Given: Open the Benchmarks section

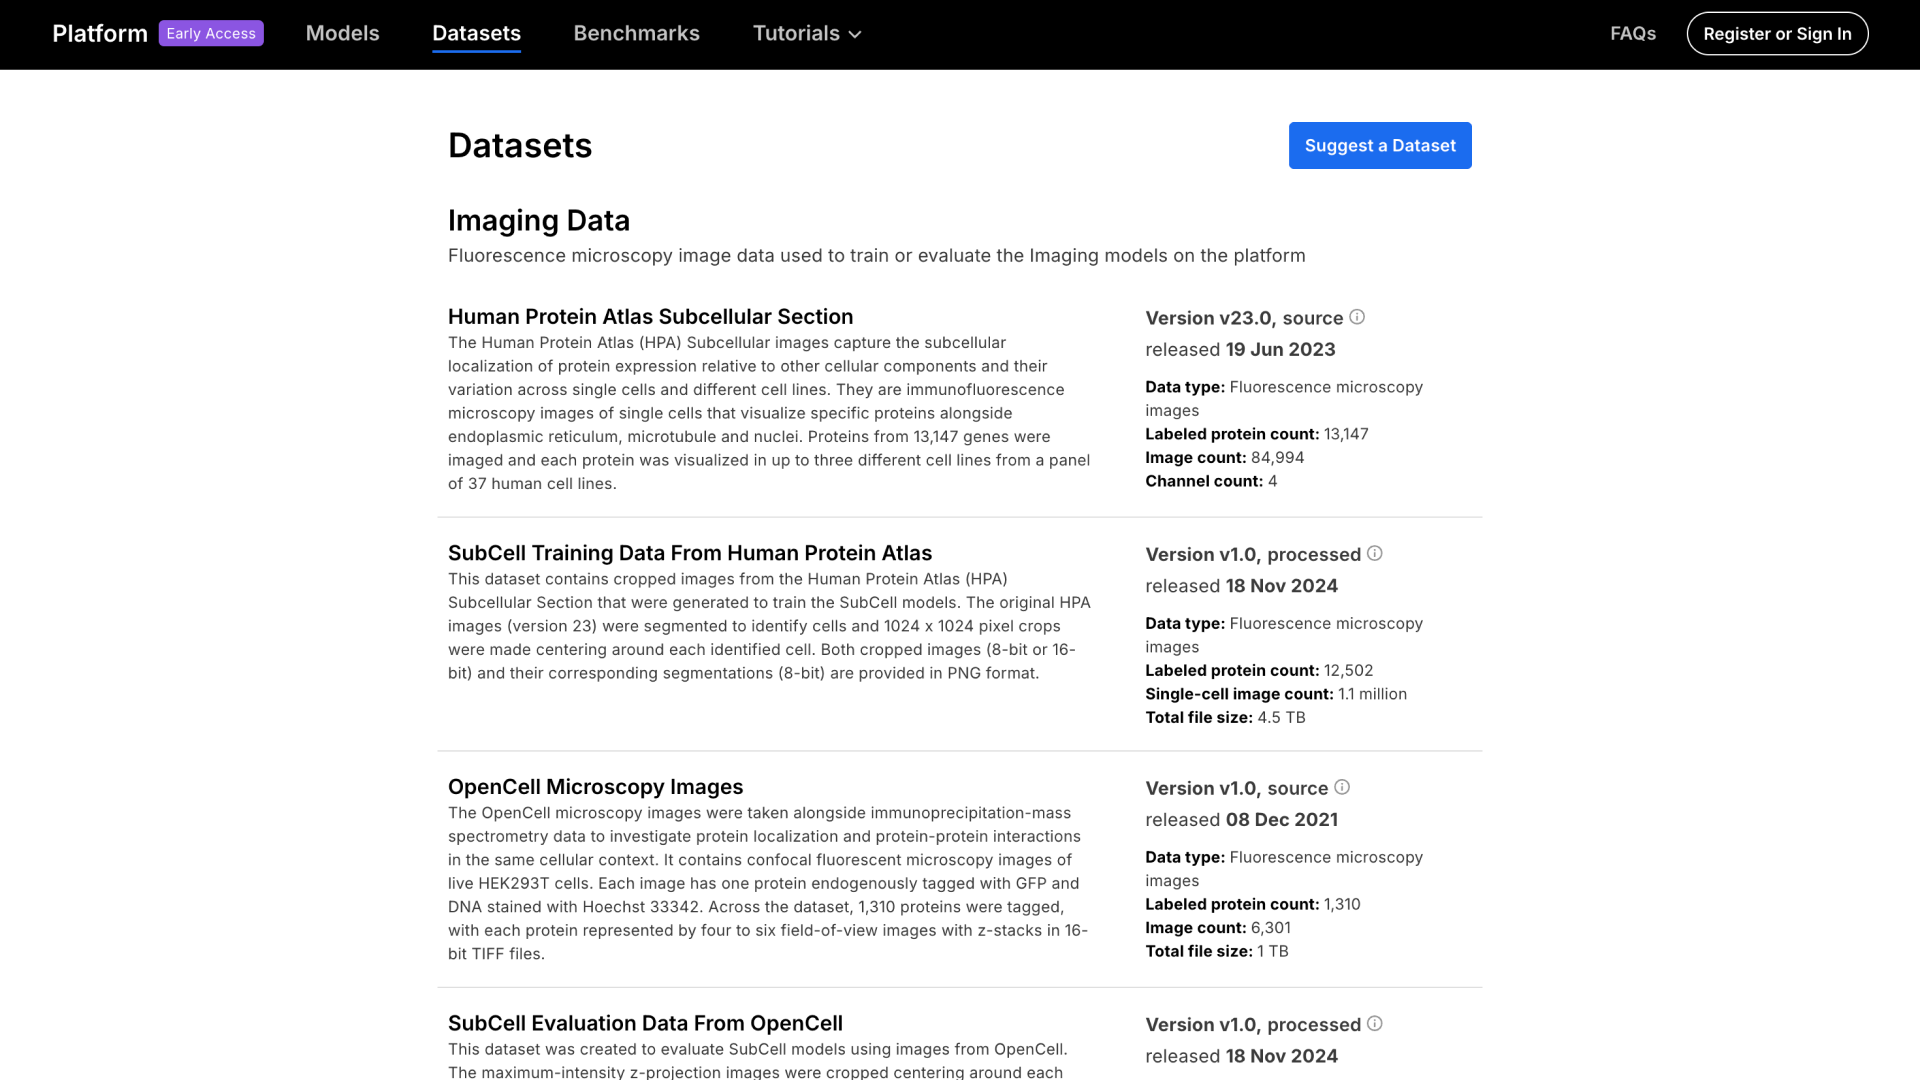Looking at the screenshot, I should pyautogui.click(x=636, y=33).
